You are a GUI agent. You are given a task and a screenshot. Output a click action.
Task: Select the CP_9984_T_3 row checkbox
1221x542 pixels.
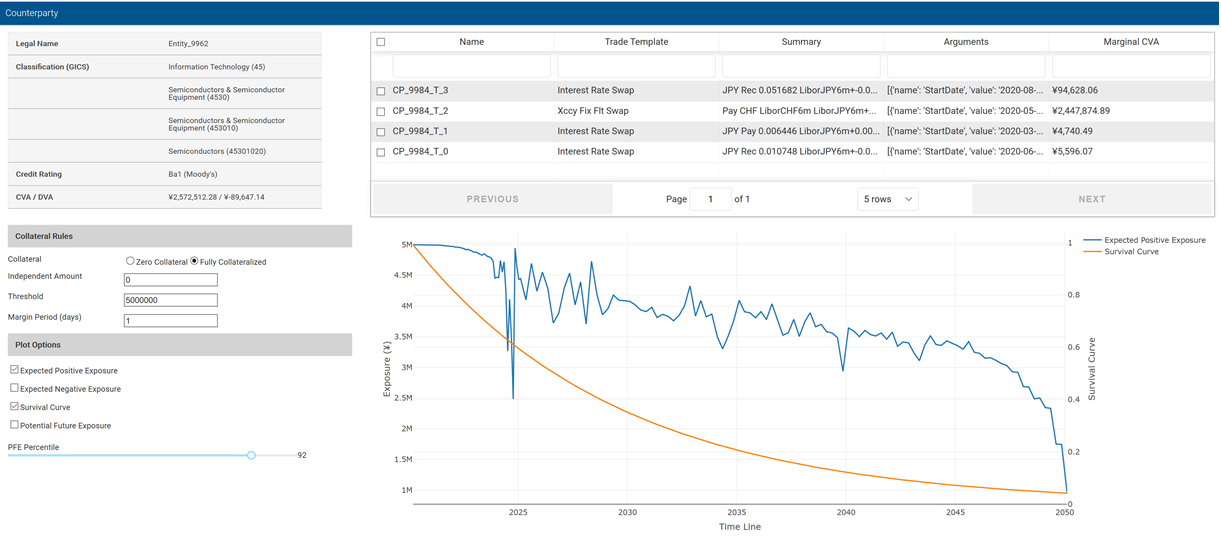(381, 91)
